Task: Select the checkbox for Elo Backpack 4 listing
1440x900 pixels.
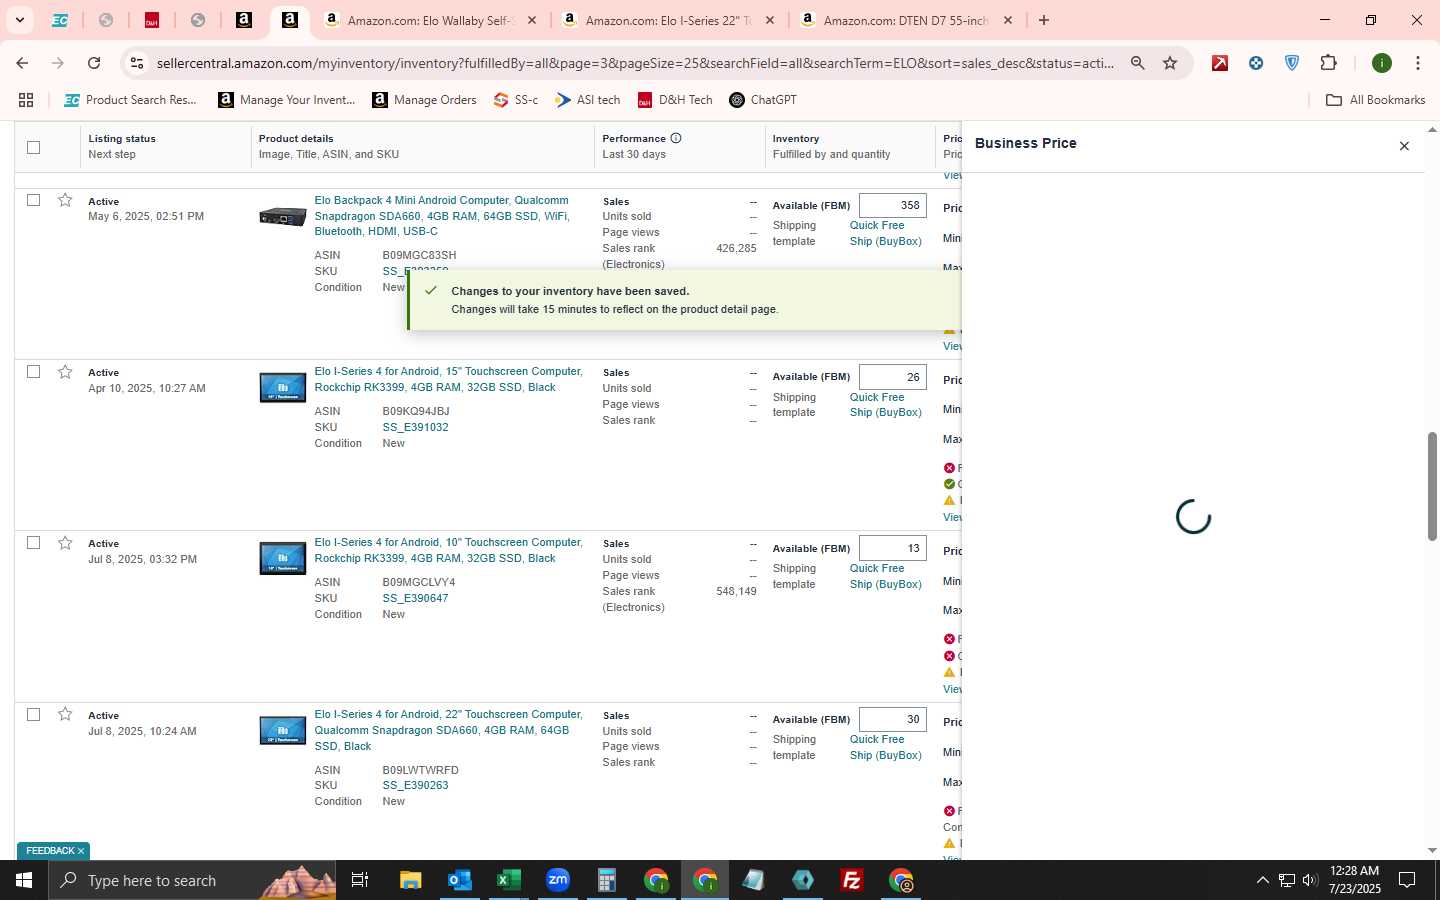Action: click(x=33, y=200)
